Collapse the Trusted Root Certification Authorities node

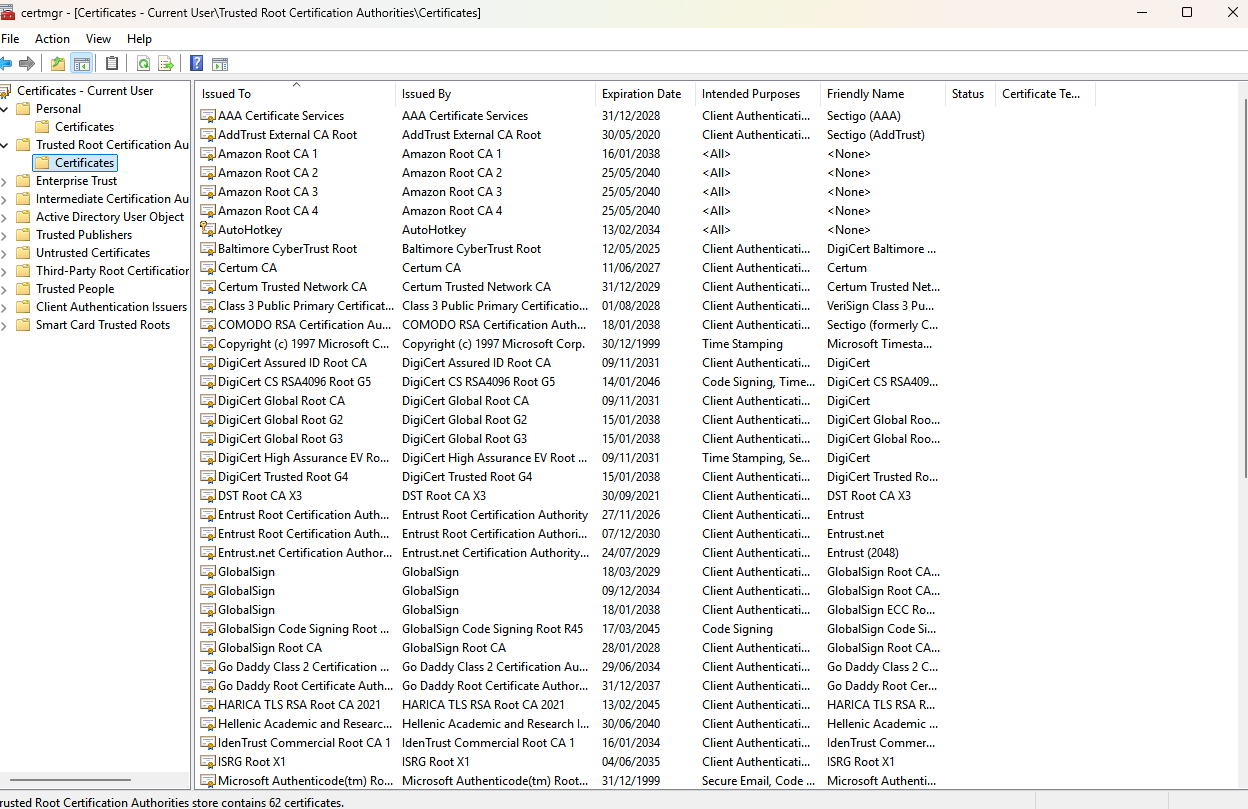pyautogui.click(x=4, y=145)
